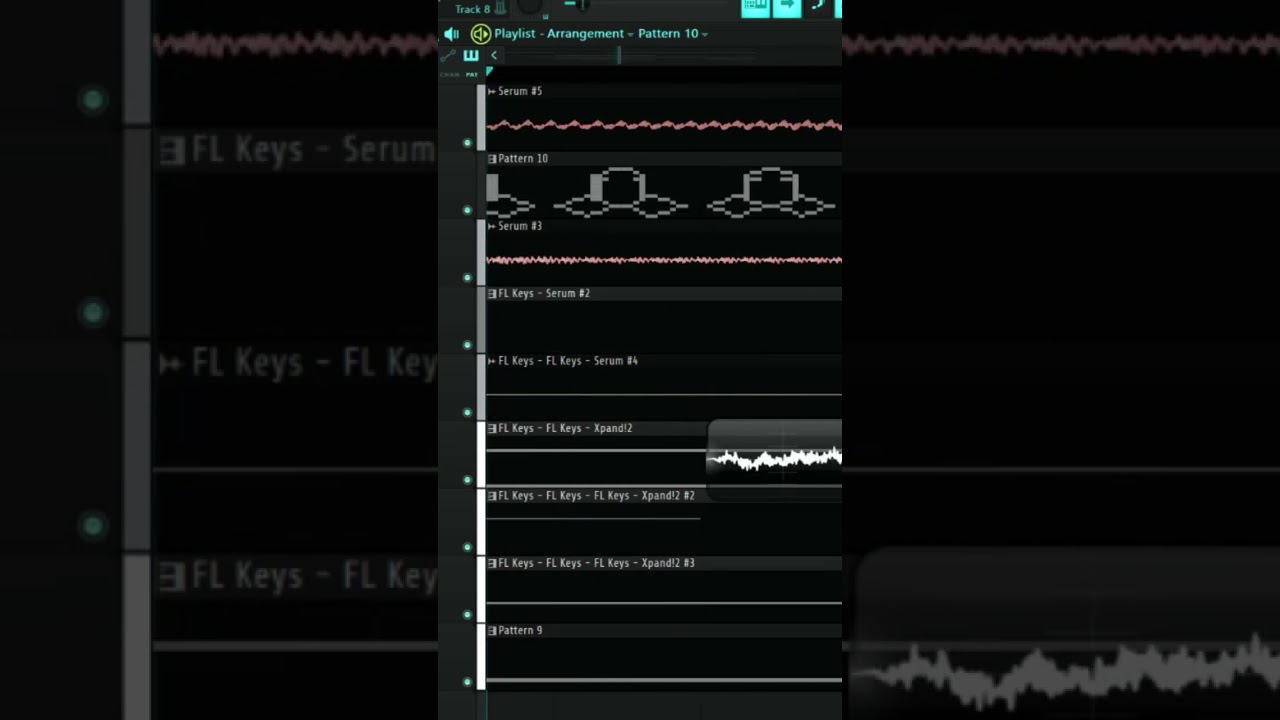Select the Serum #5 clip title
The height and width of the screenshot is (720, 1280).
click(x=520, y=91)
